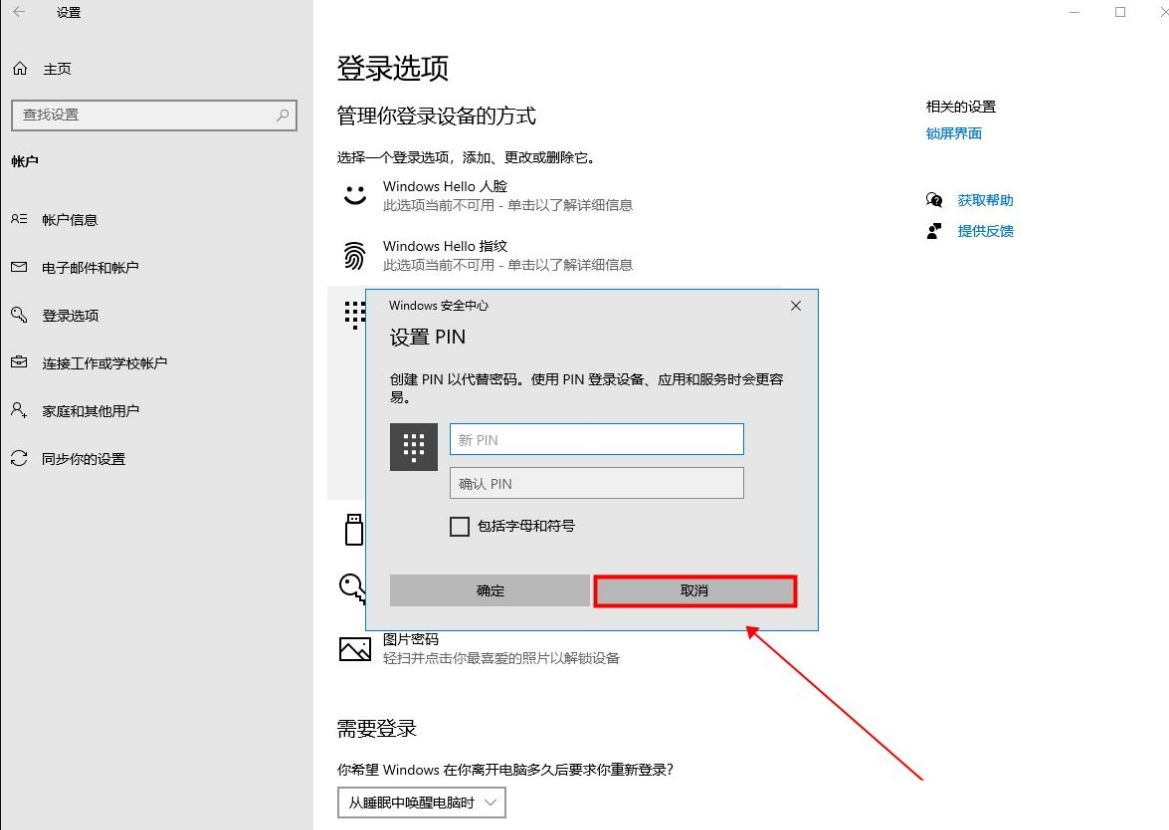Click the 获取帮助 help icon
This screenshot has width=1169, height=830.
(x=934, y=200)
